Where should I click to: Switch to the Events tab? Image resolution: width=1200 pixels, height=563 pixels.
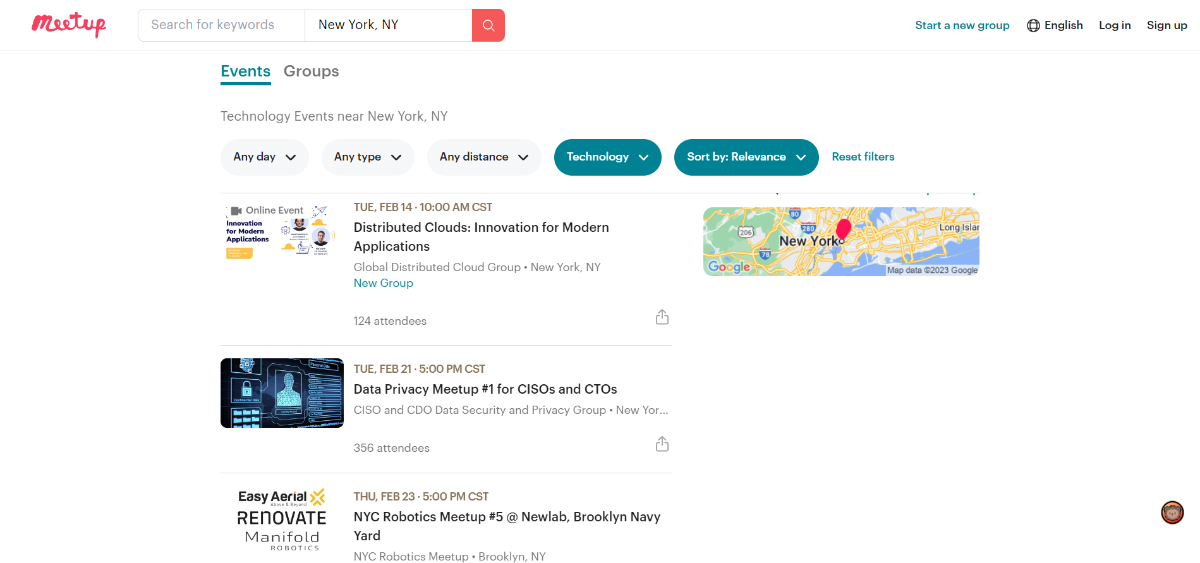[246, 71]
